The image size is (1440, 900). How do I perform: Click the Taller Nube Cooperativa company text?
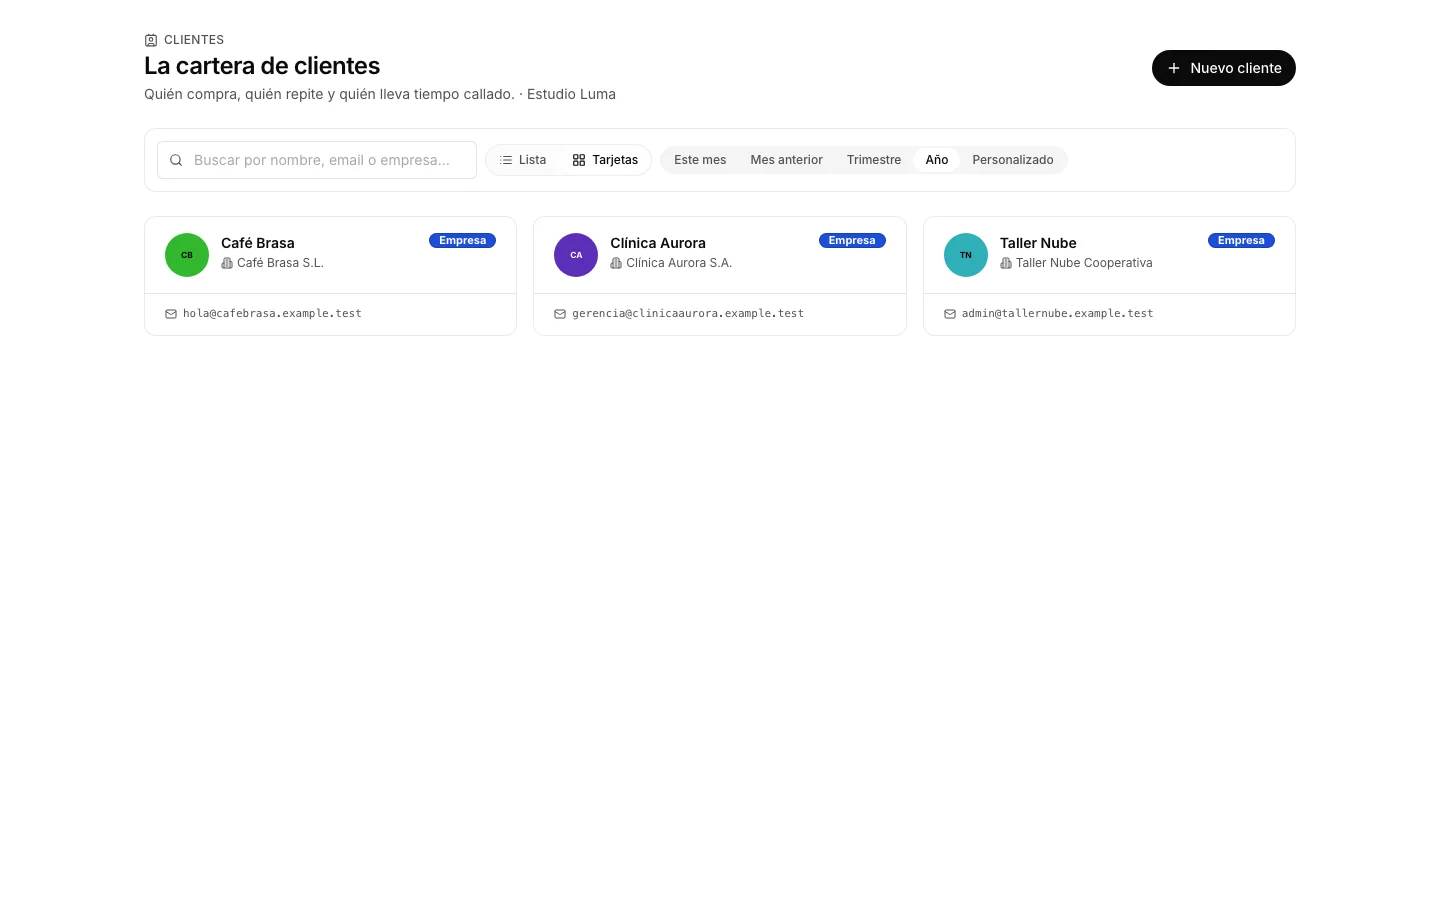click(x=1084, y=263)
